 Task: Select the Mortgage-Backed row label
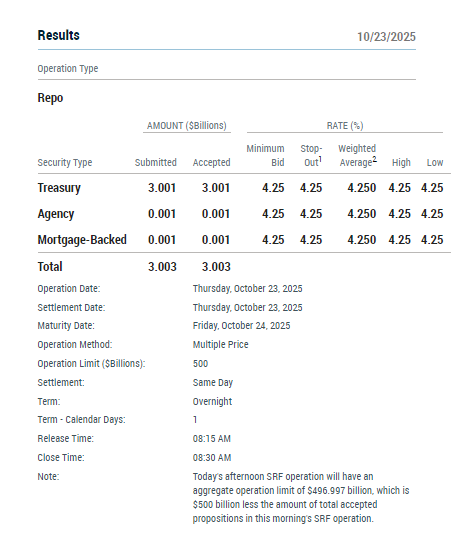(x=82, y=239)
